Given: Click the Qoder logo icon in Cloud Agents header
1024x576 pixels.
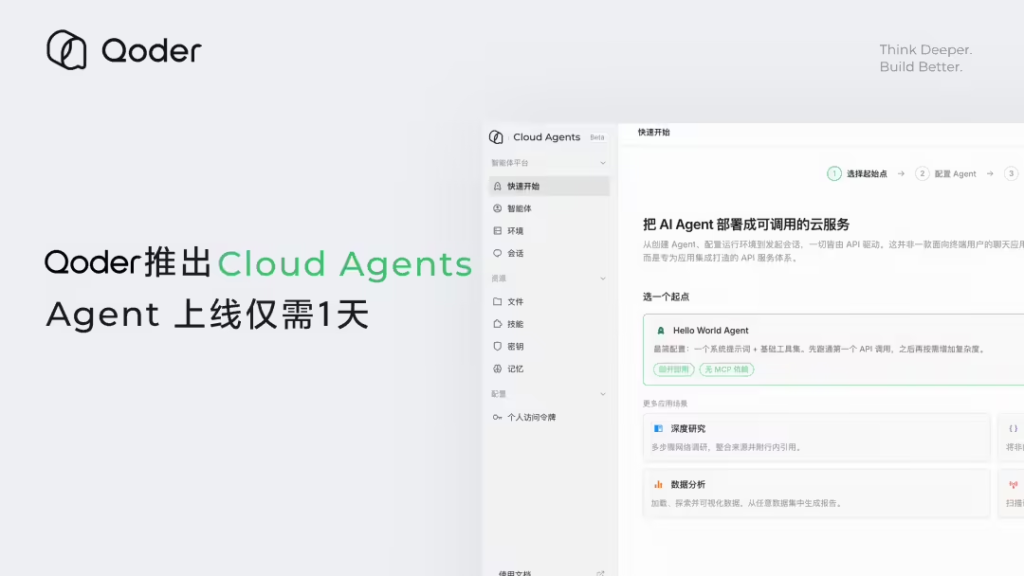Looking at the screenshot, I should click(x=496, y=136).
